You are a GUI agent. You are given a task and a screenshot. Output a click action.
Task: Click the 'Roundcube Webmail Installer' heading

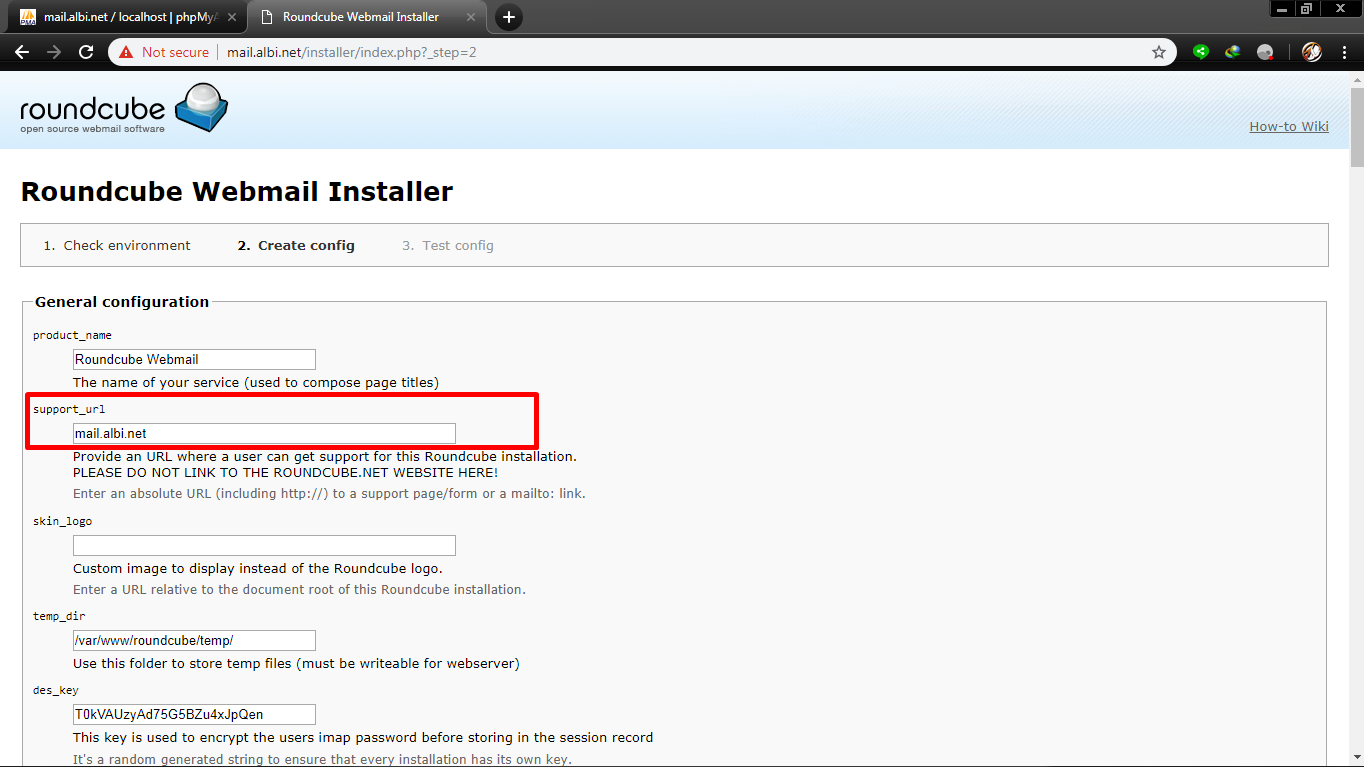(x=237, y=191)
